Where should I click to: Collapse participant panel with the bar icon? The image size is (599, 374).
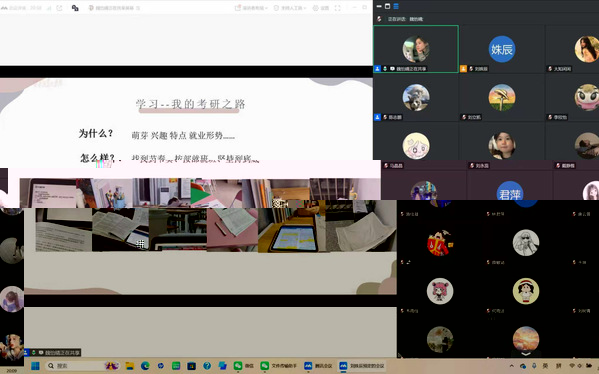[379, 6]
